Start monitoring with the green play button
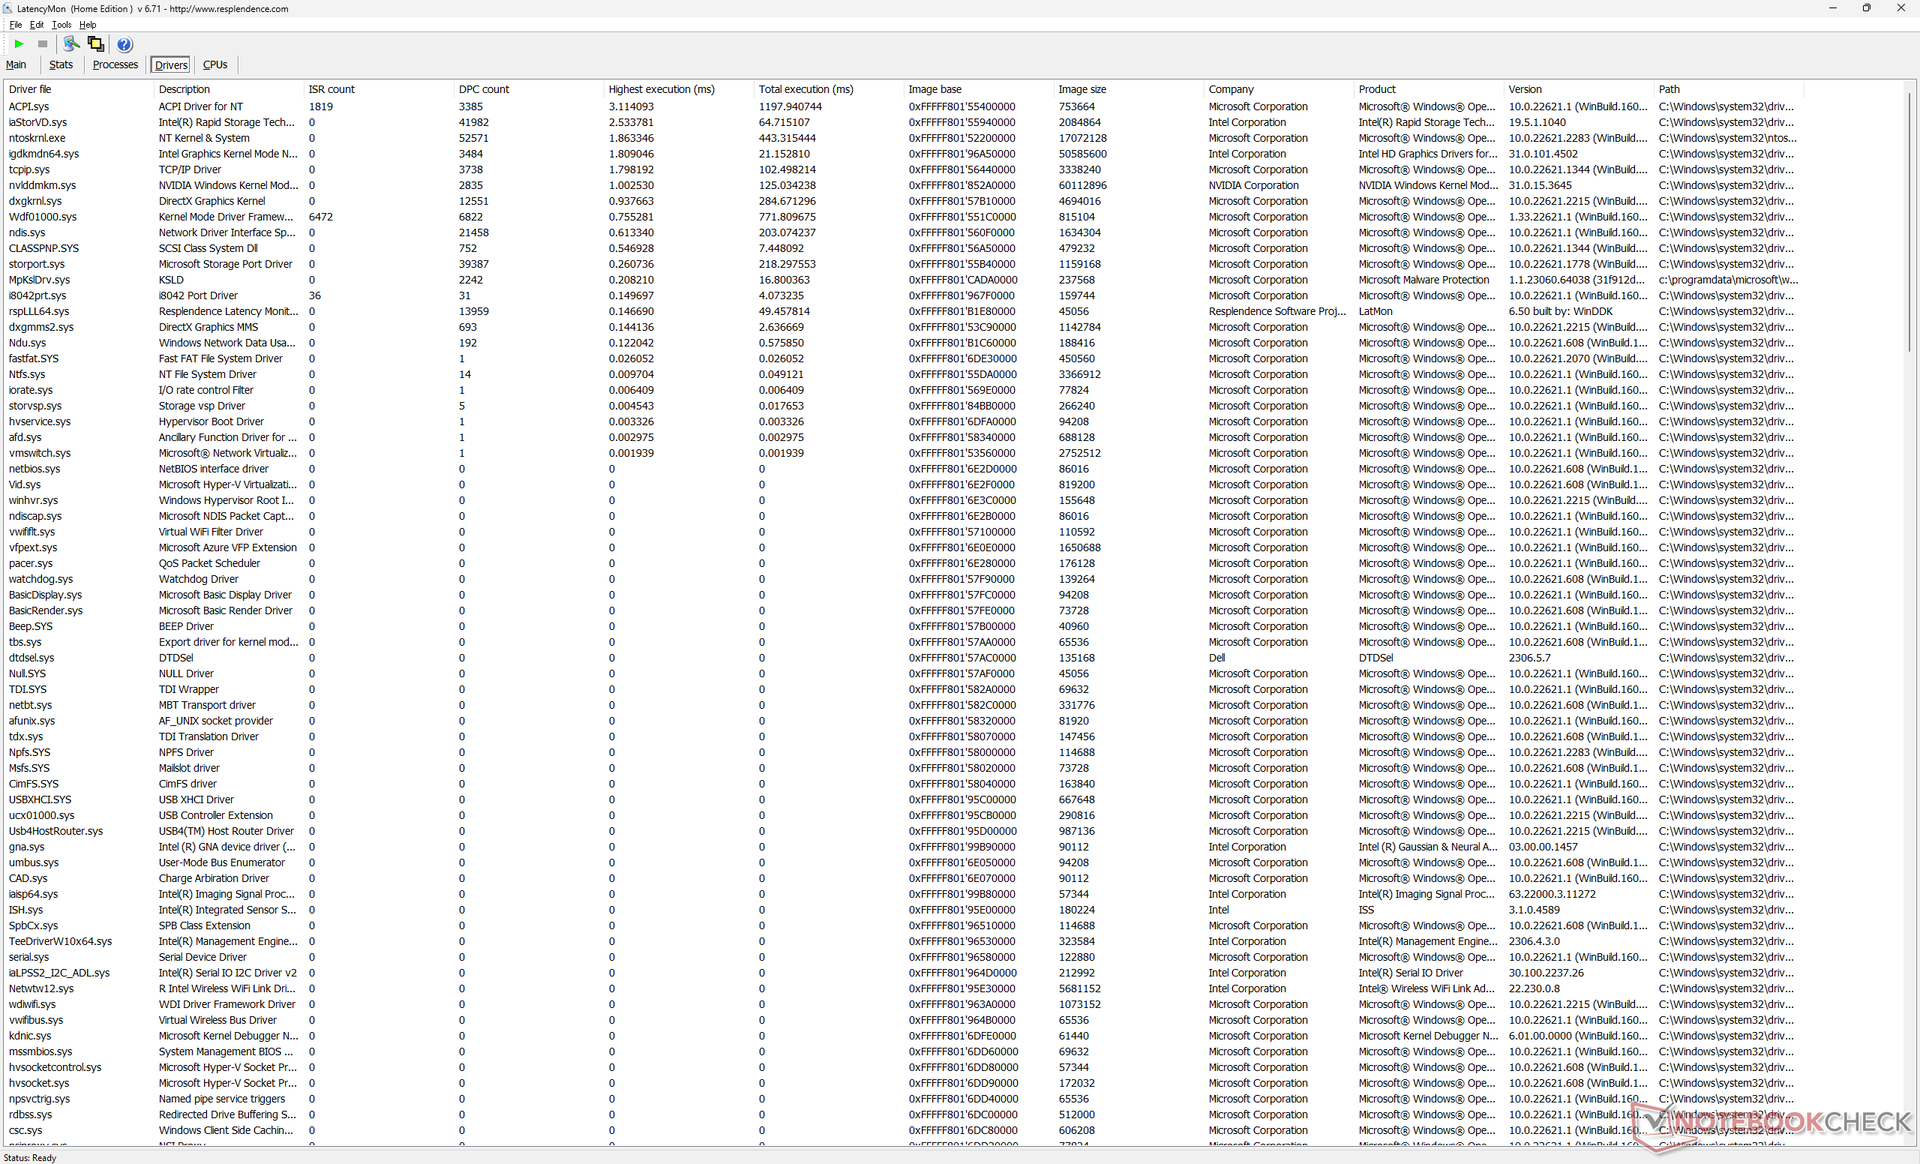 click(x=18, y=44)
